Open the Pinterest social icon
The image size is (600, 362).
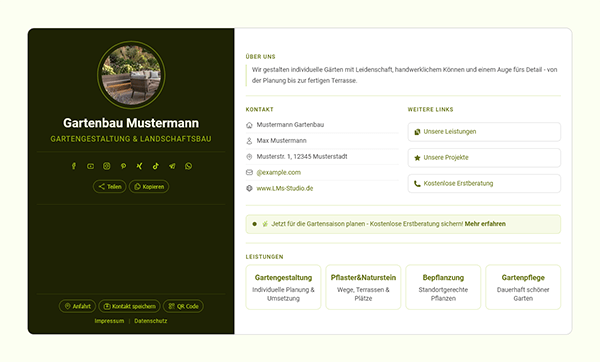[123, 166]
